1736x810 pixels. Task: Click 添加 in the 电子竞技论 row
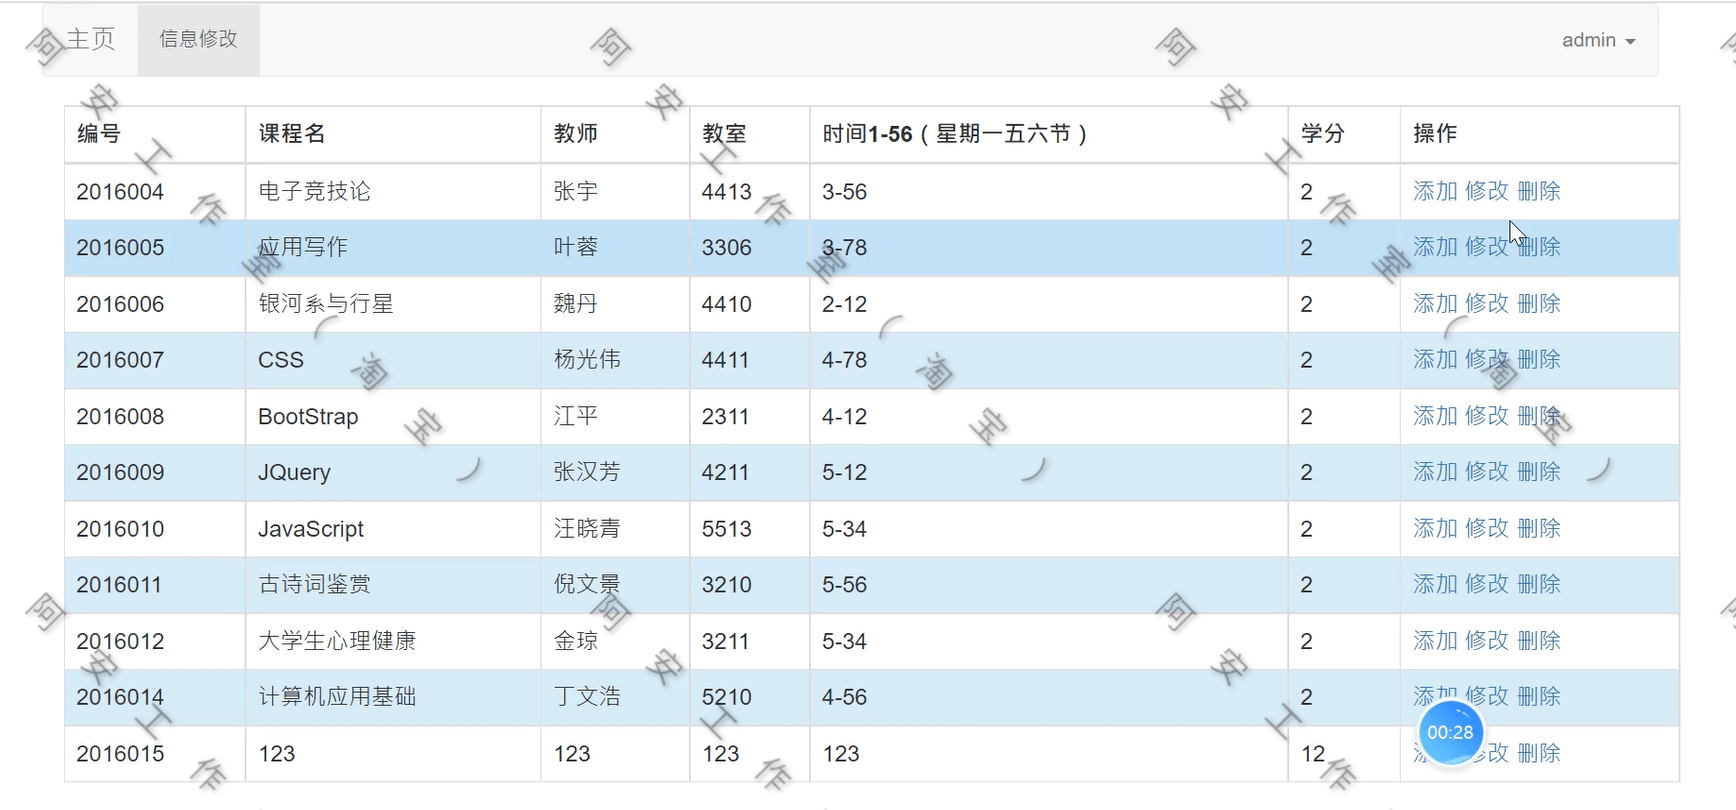tap(1435, 191)
